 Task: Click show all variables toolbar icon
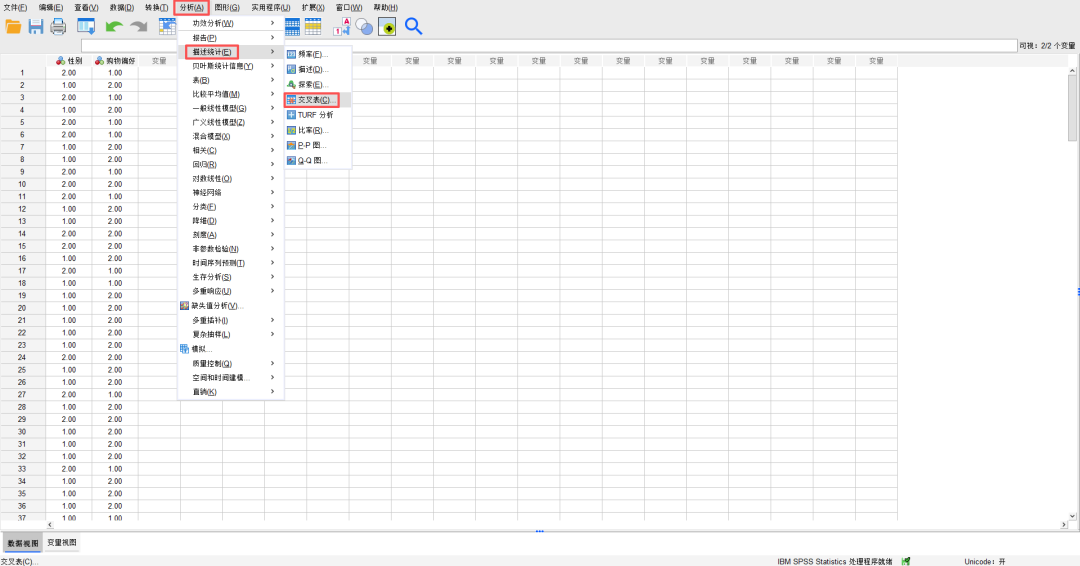point(387,27)
